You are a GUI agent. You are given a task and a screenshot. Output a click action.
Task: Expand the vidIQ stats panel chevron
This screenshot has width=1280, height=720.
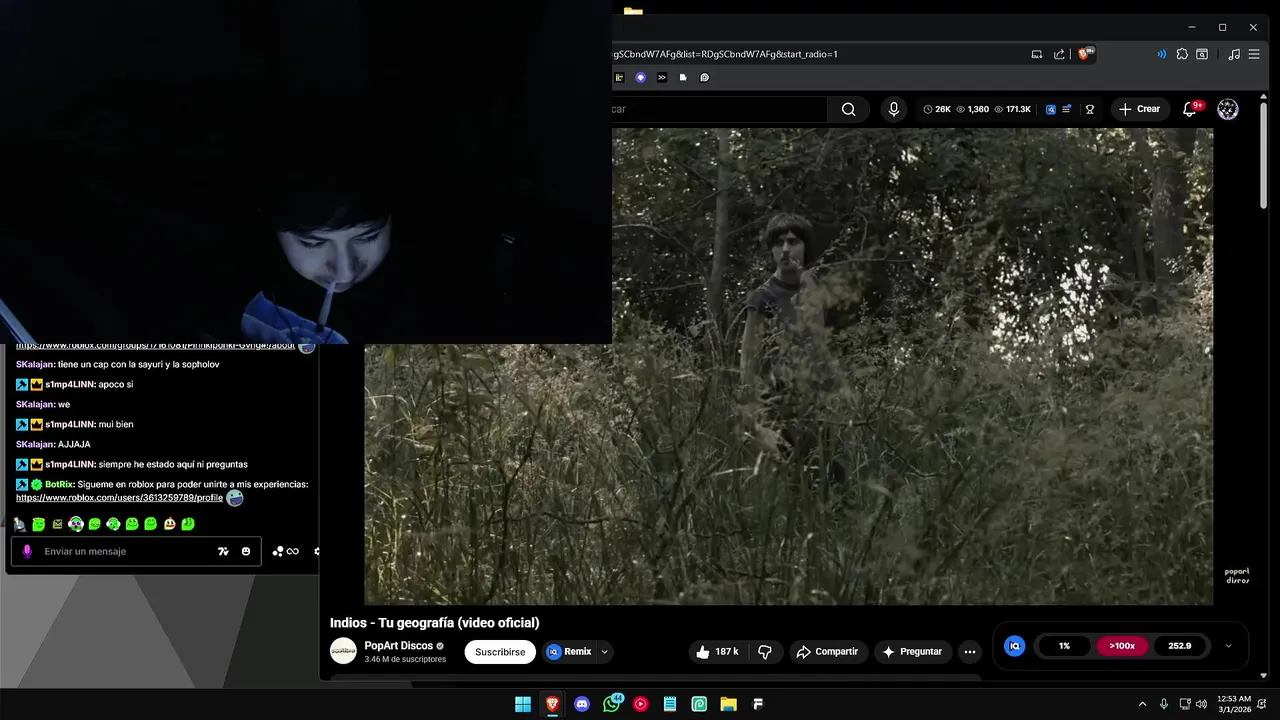click(x=1228, y=646)
